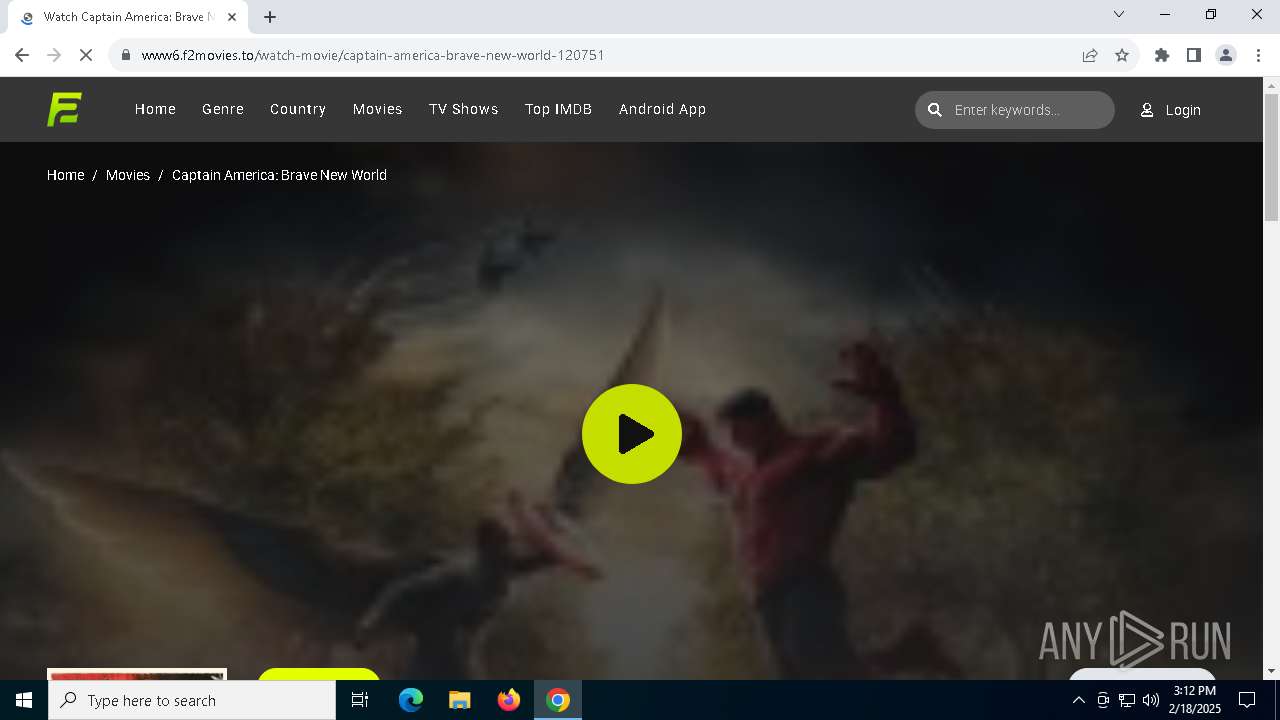Share this page icon
This screenshot has width=1280, height=720.
[1090, 55]
